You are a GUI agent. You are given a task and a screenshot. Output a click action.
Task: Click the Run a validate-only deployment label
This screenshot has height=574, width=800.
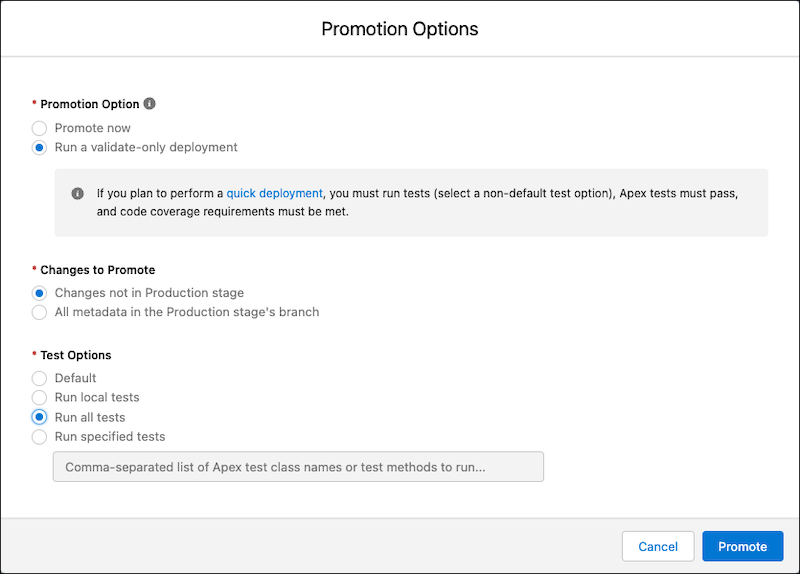[146, 147]
